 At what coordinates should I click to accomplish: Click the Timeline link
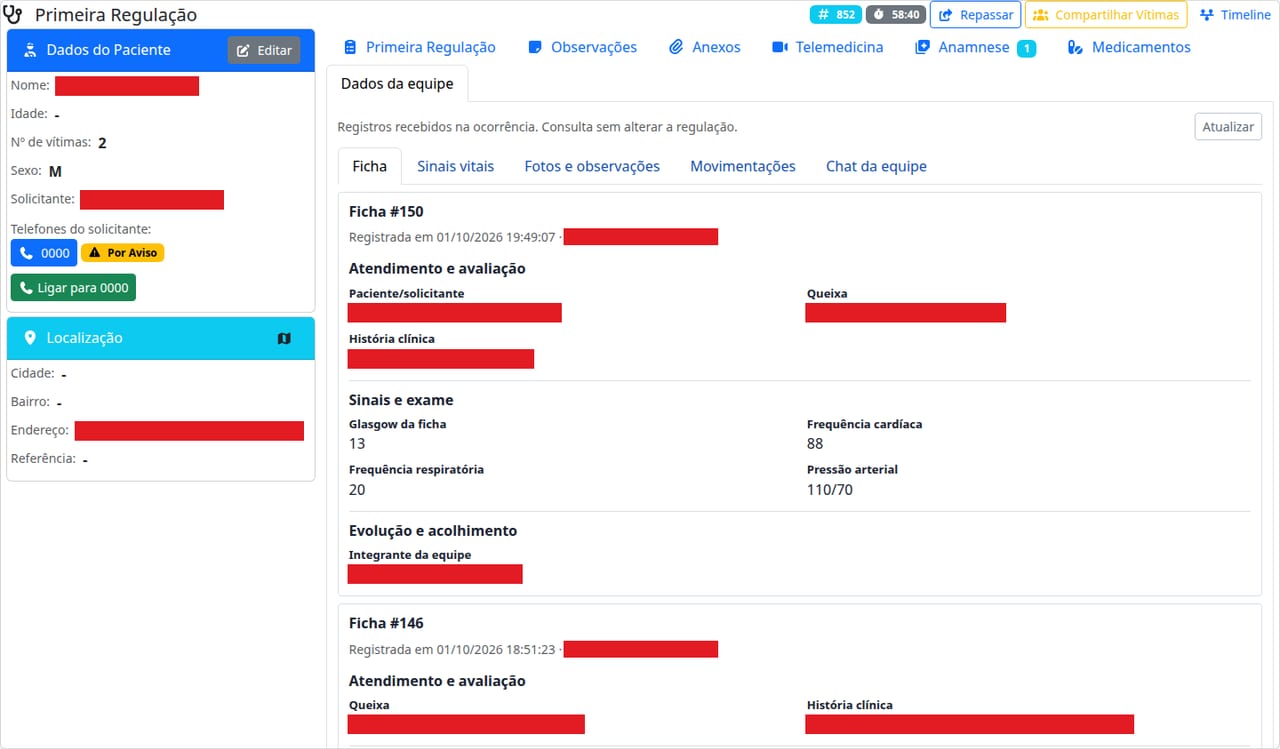point(1235,15)
